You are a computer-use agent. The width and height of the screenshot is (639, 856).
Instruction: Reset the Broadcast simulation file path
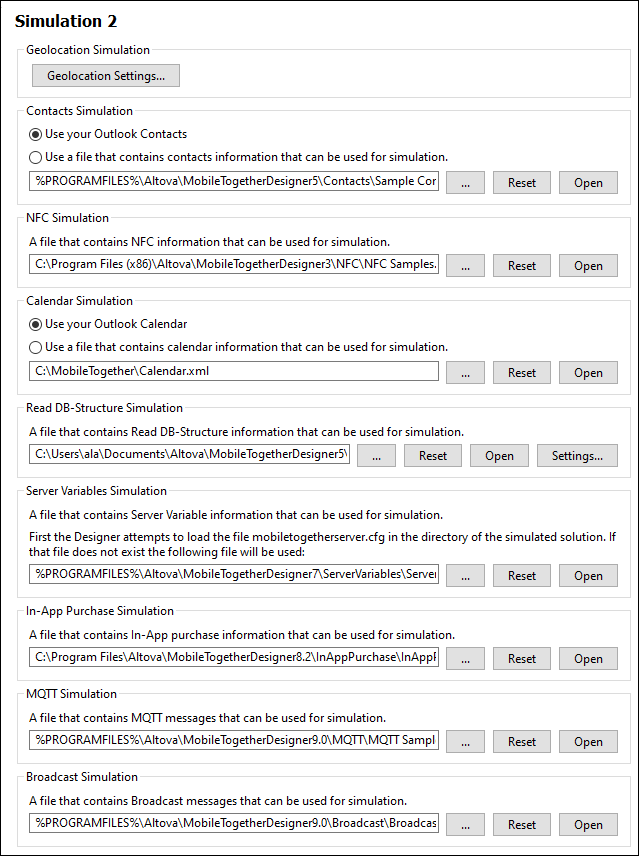tap(522, 825)
